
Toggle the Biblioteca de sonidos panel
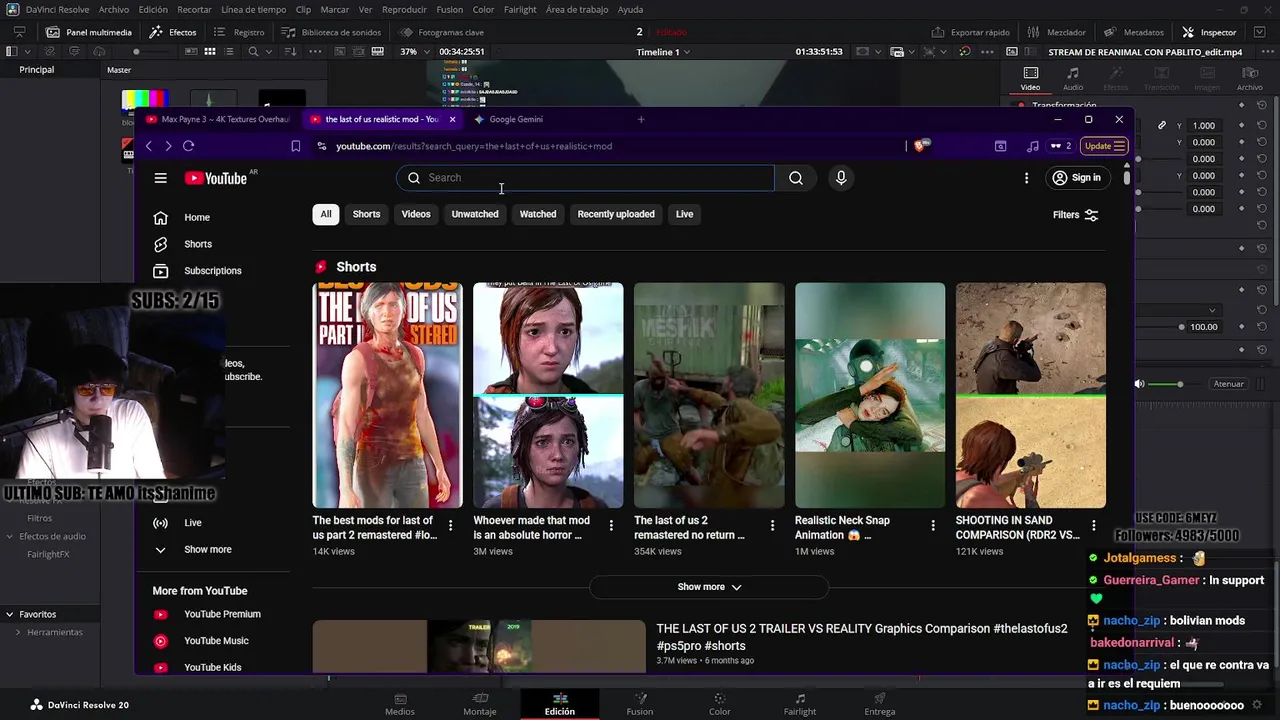pos(332,32)
